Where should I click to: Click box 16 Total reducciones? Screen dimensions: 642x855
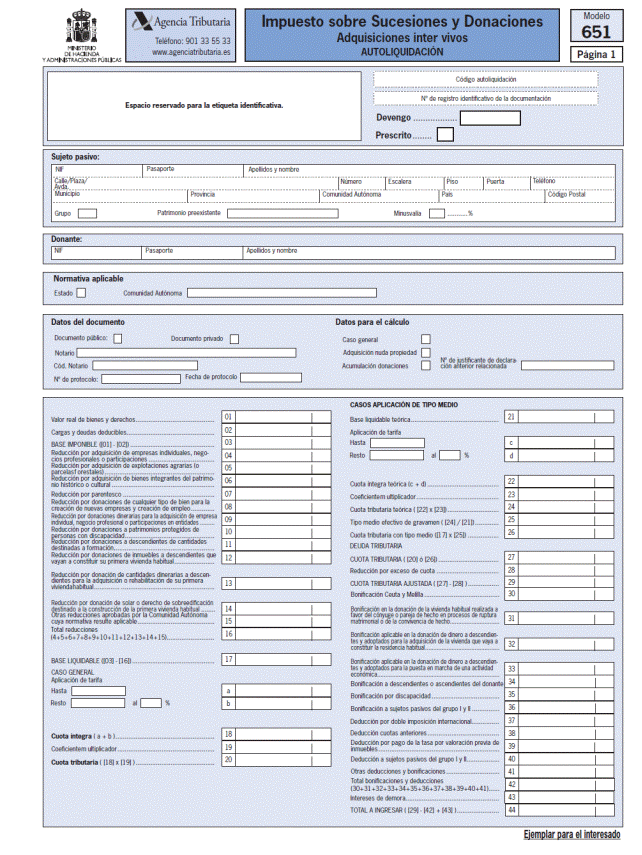(x=283, y=634)
